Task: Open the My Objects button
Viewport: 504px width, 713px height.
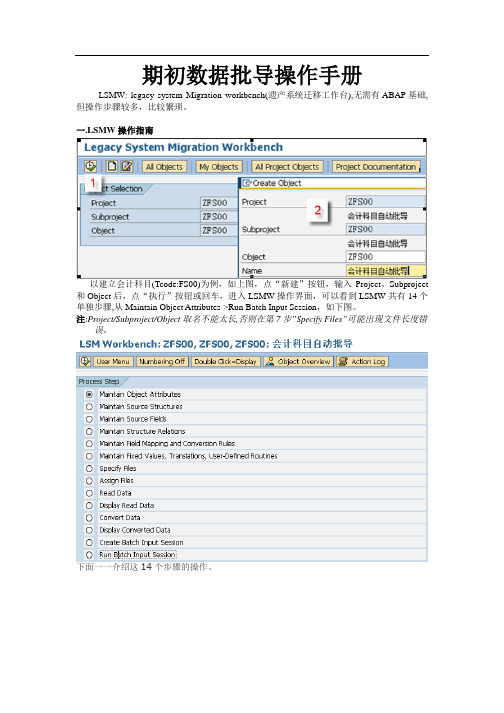Action: coord(219,167)
